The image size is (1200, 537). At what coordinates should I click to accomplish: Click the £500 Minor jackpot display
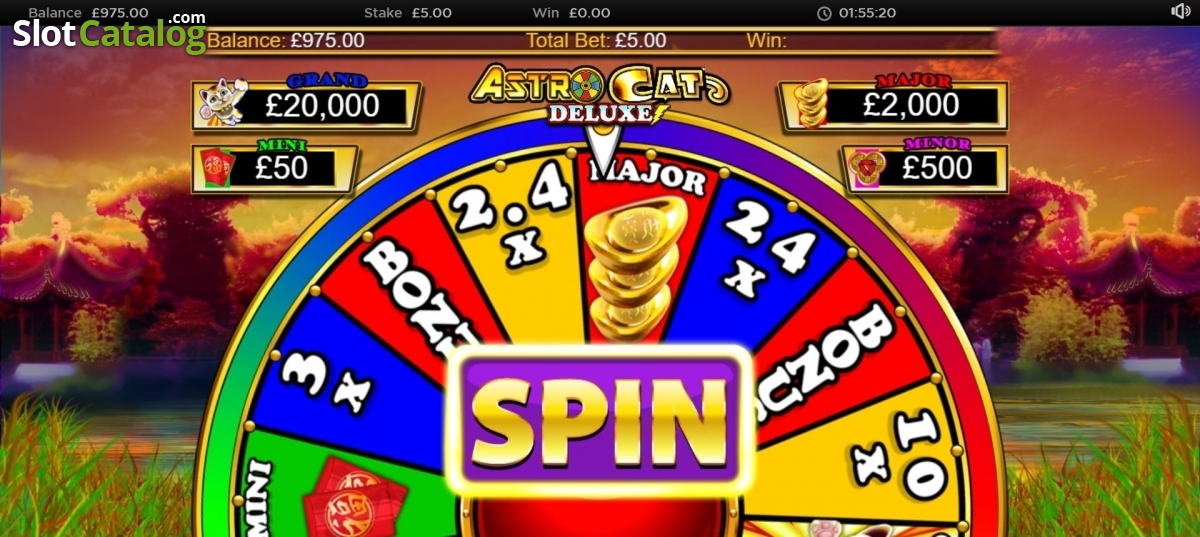(x=938, y=168)
